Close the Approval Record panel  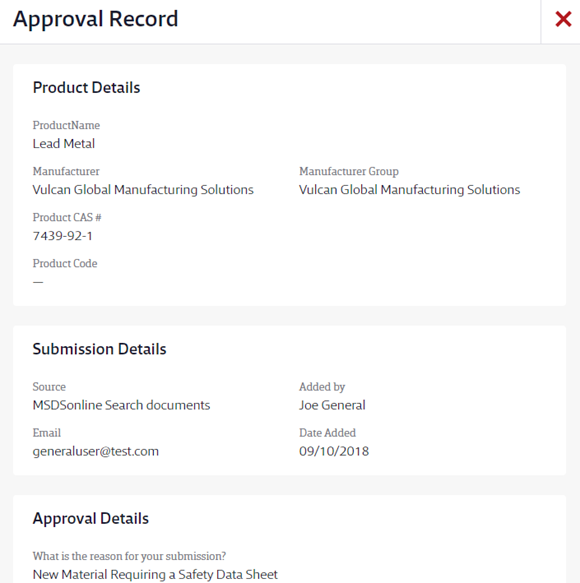563,19
